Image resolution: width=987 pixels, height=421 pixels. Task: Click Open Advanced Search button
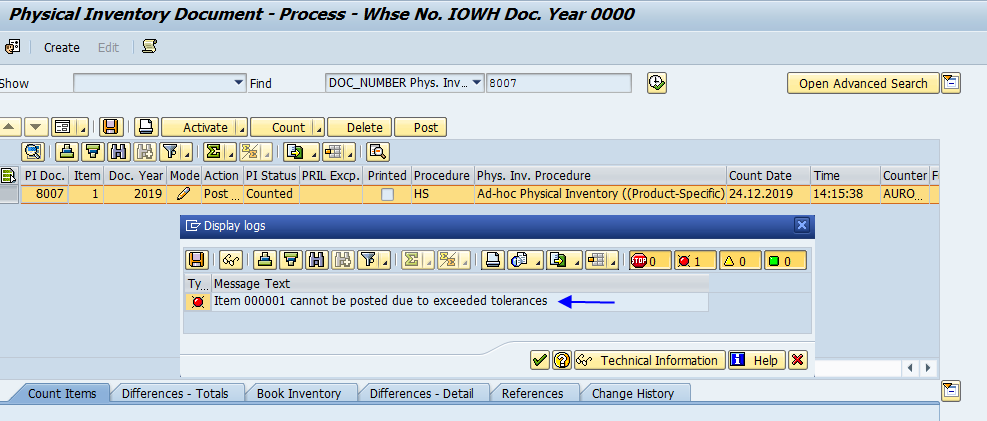[863, 83]
